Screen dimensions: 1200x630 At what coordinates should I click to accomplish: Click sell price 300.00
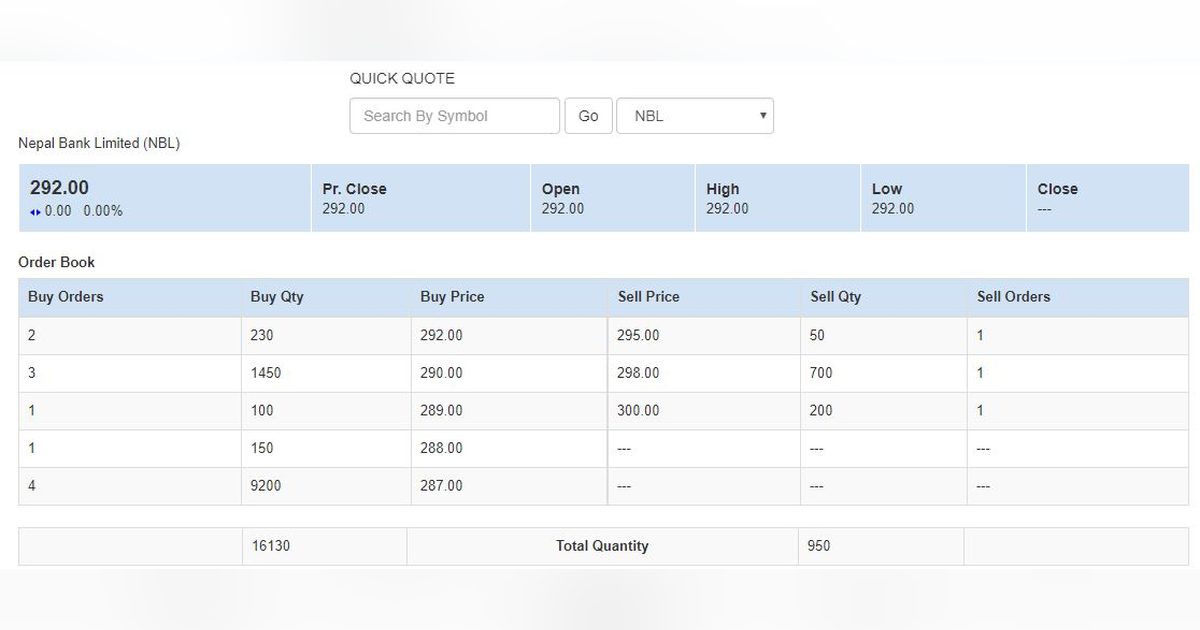pyautogui.click(x=639, y=411)
